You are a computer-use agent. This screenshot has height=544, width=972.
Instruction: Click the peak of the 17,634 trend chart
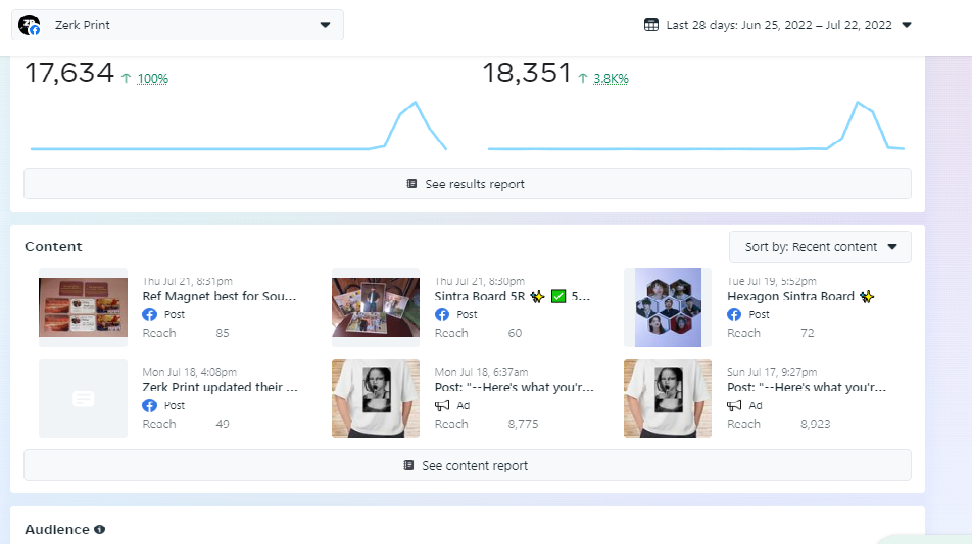415,103
